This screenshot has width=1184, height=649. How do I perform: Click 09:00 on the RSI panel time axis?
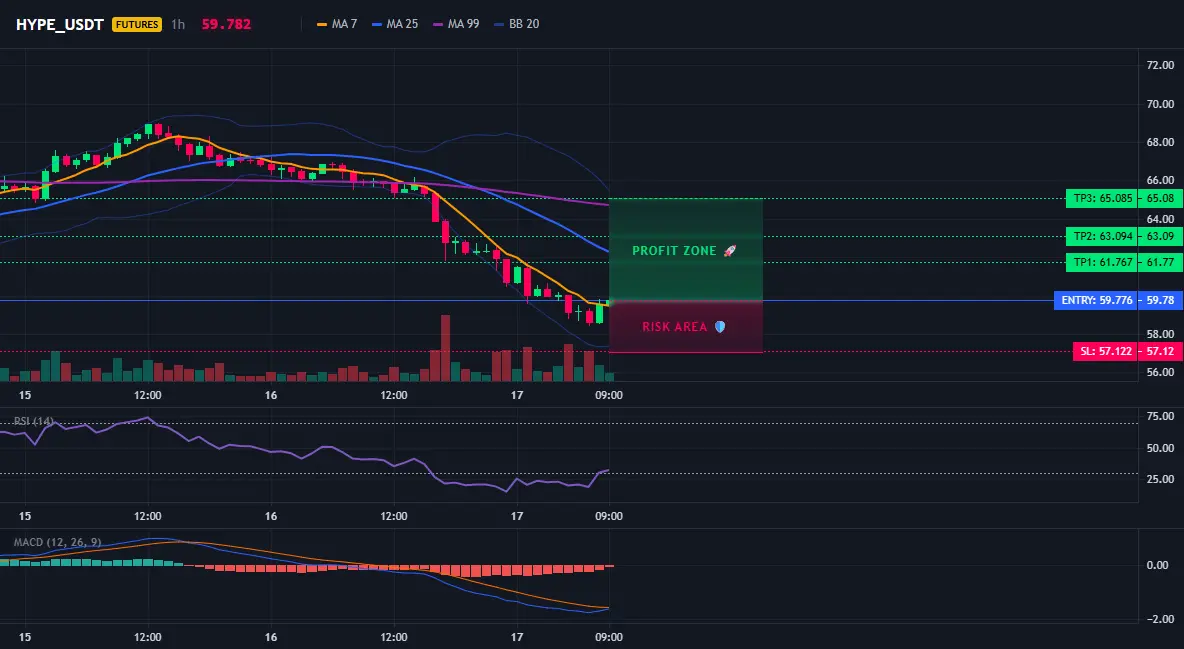click(609, 517)
